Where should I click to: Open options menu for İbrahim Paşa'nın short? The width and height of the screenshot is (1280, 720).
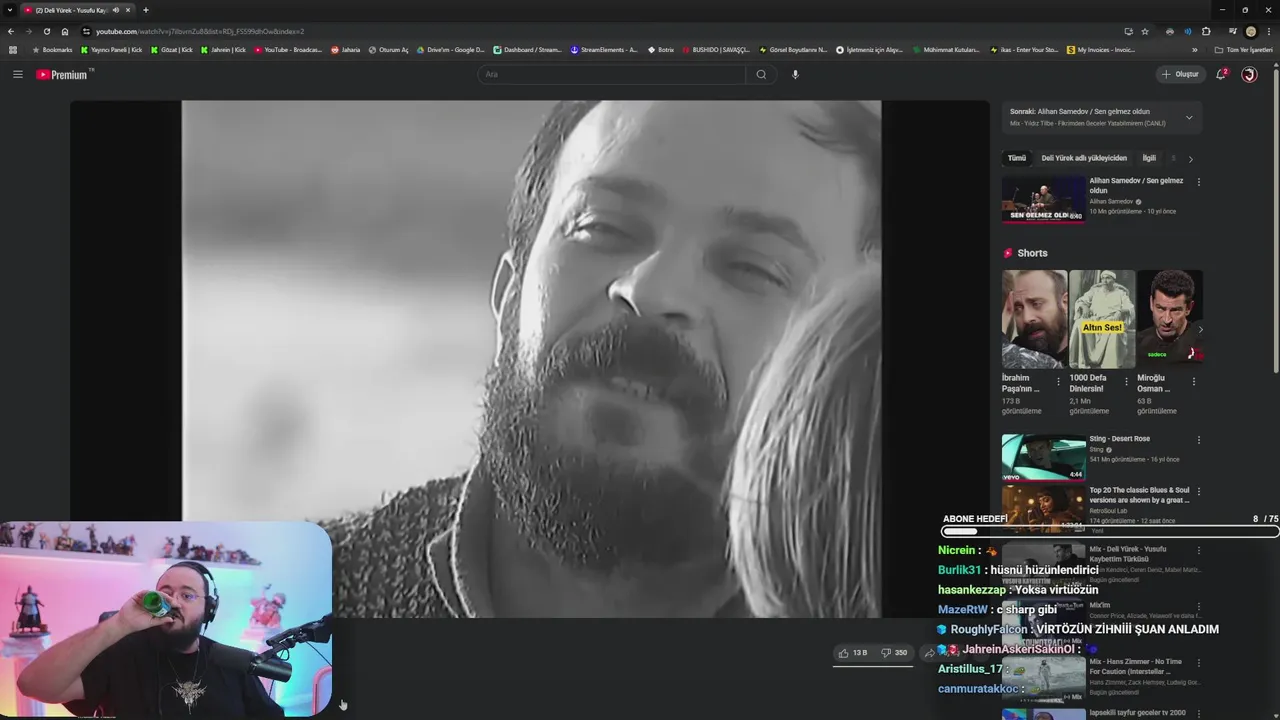tap(1059, 381)
